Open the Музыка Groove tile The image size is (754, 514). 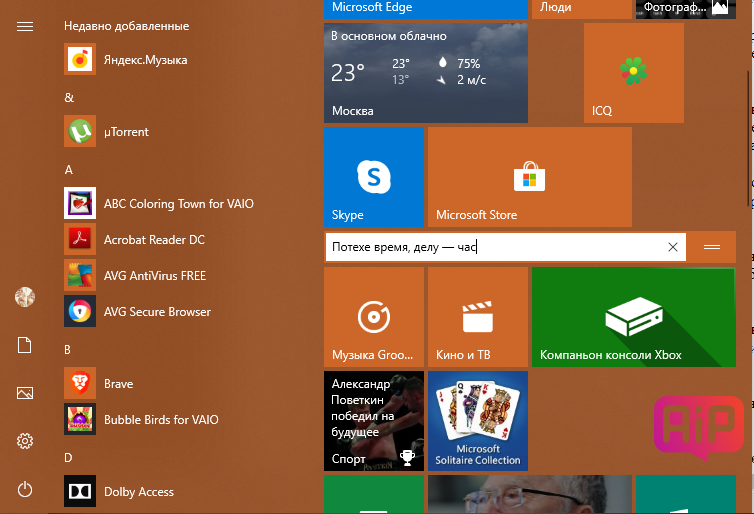(374, 317)
